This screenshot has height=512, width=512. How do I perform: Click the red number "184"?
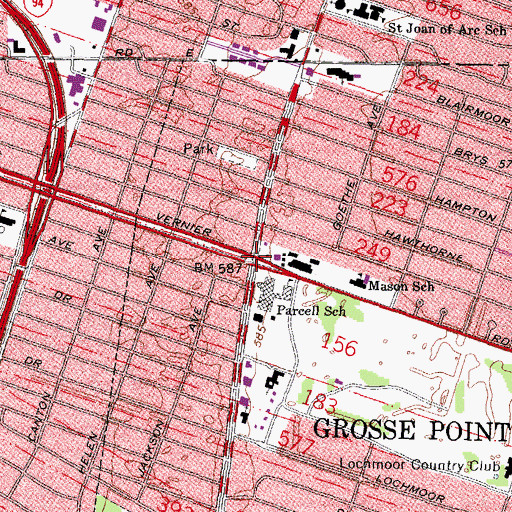403,128
